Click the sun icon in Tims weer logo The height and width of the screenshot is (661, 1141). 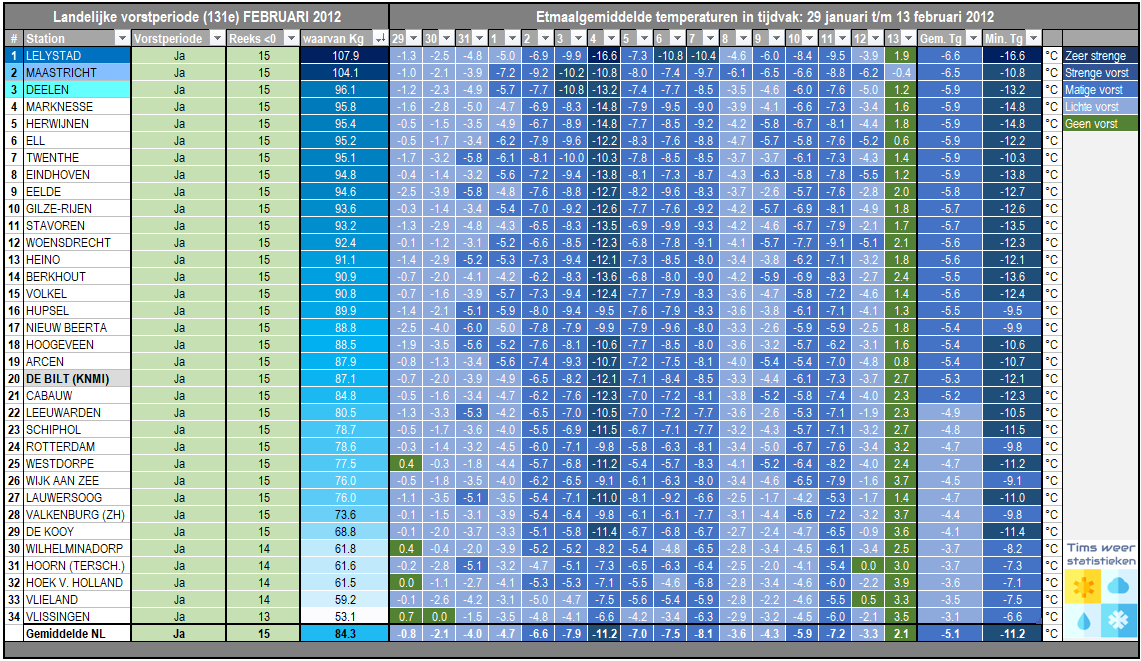click(1083, 587)
